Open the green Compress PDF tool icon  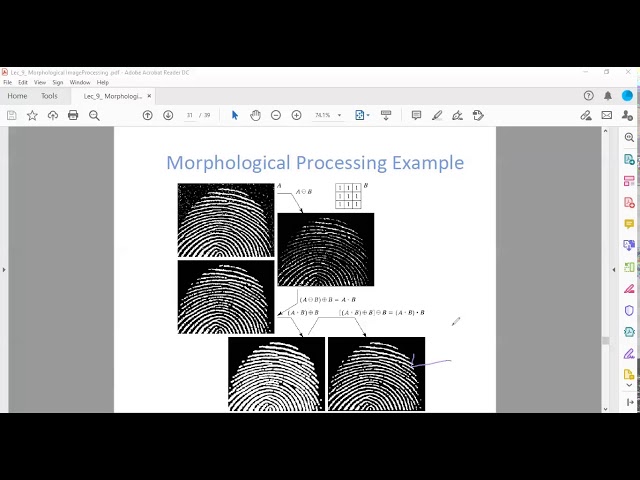629,267
